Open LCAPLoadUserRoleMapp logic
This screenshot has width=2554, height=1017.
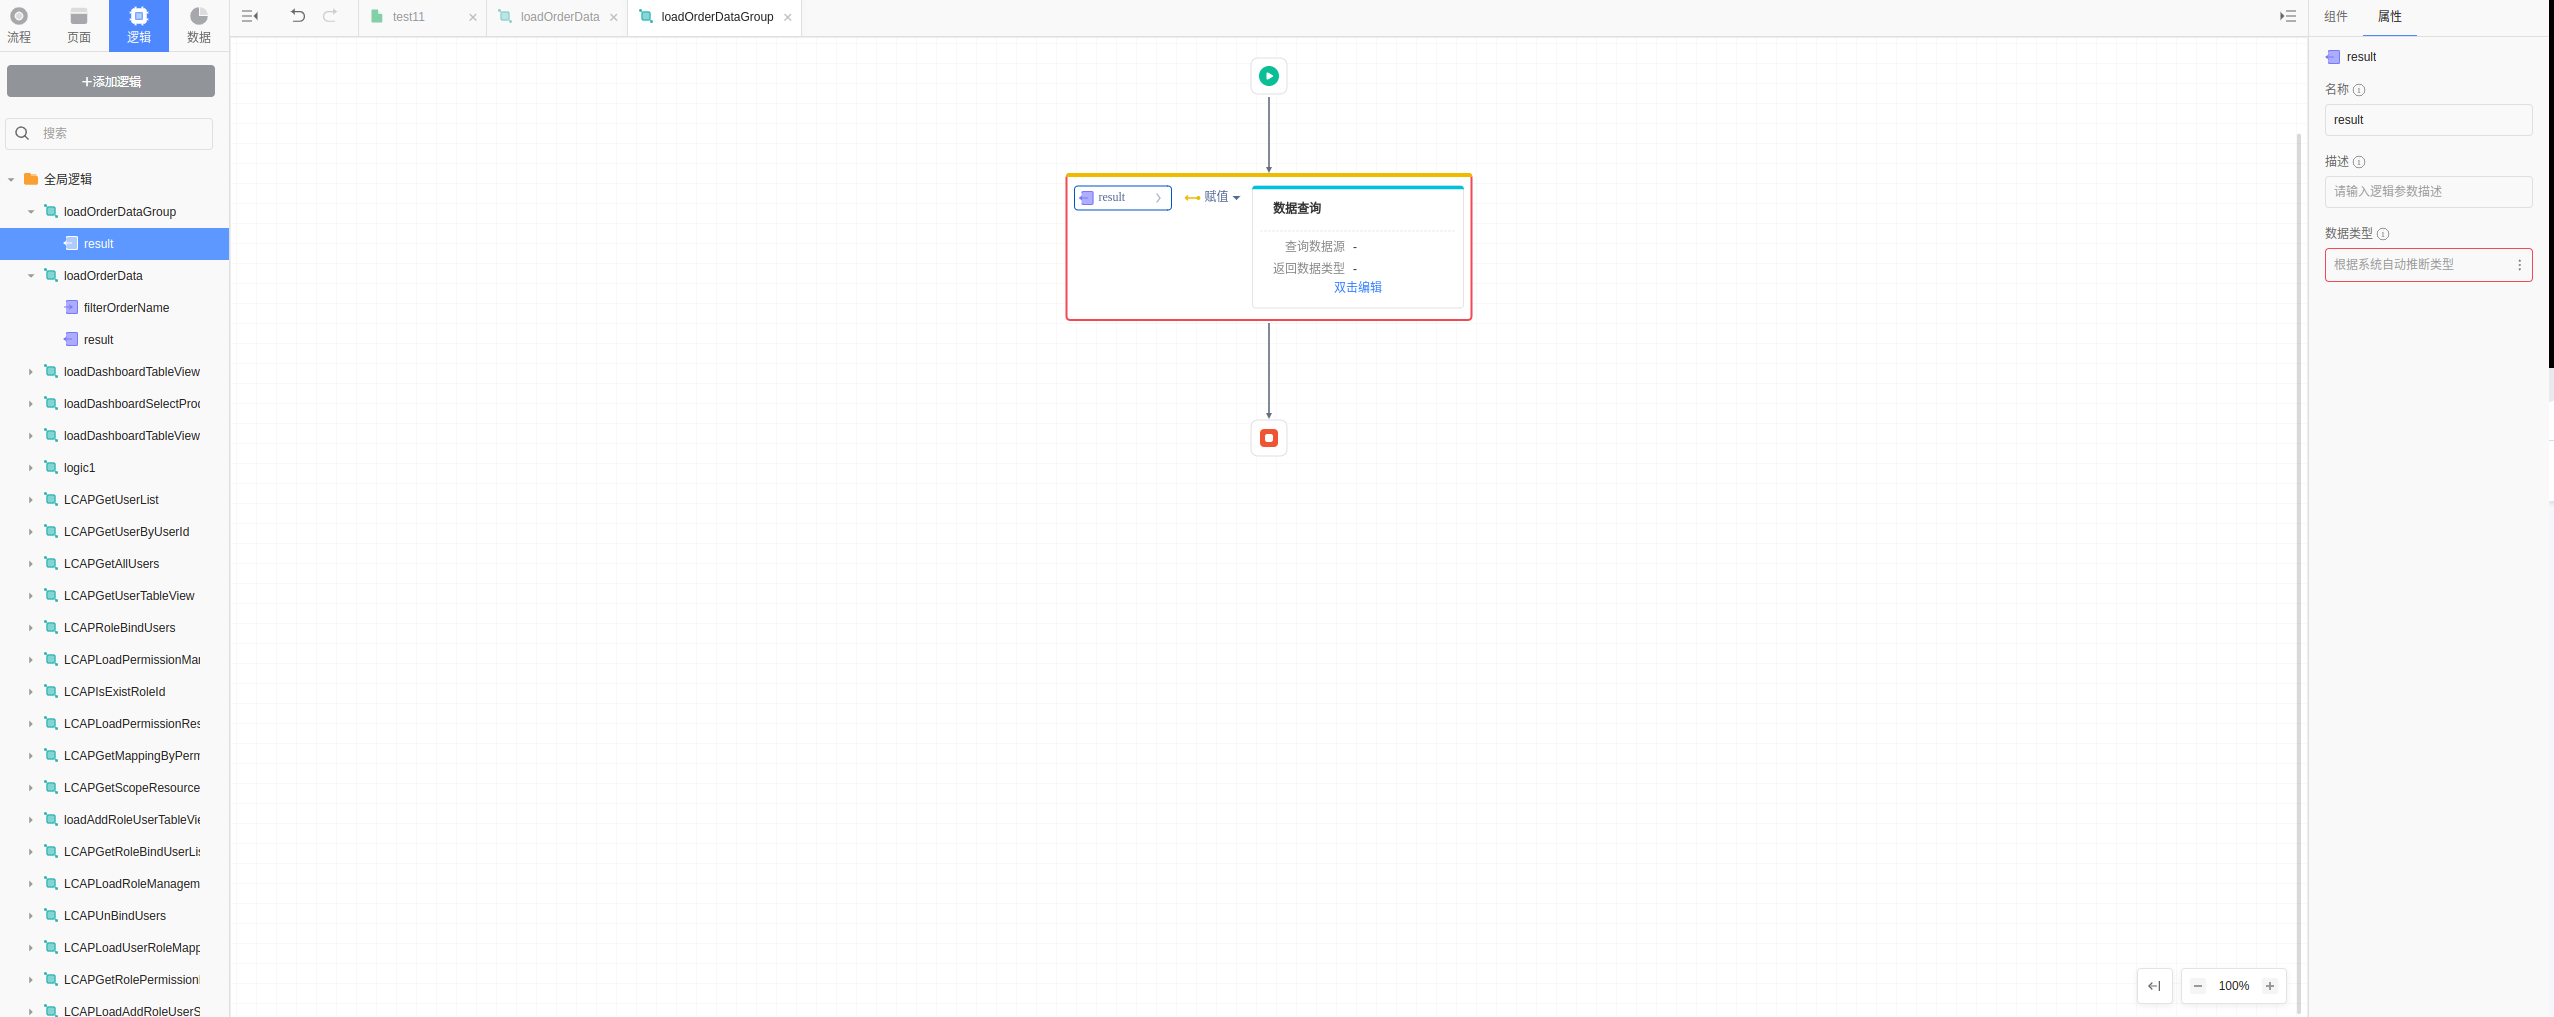point(132,948)
